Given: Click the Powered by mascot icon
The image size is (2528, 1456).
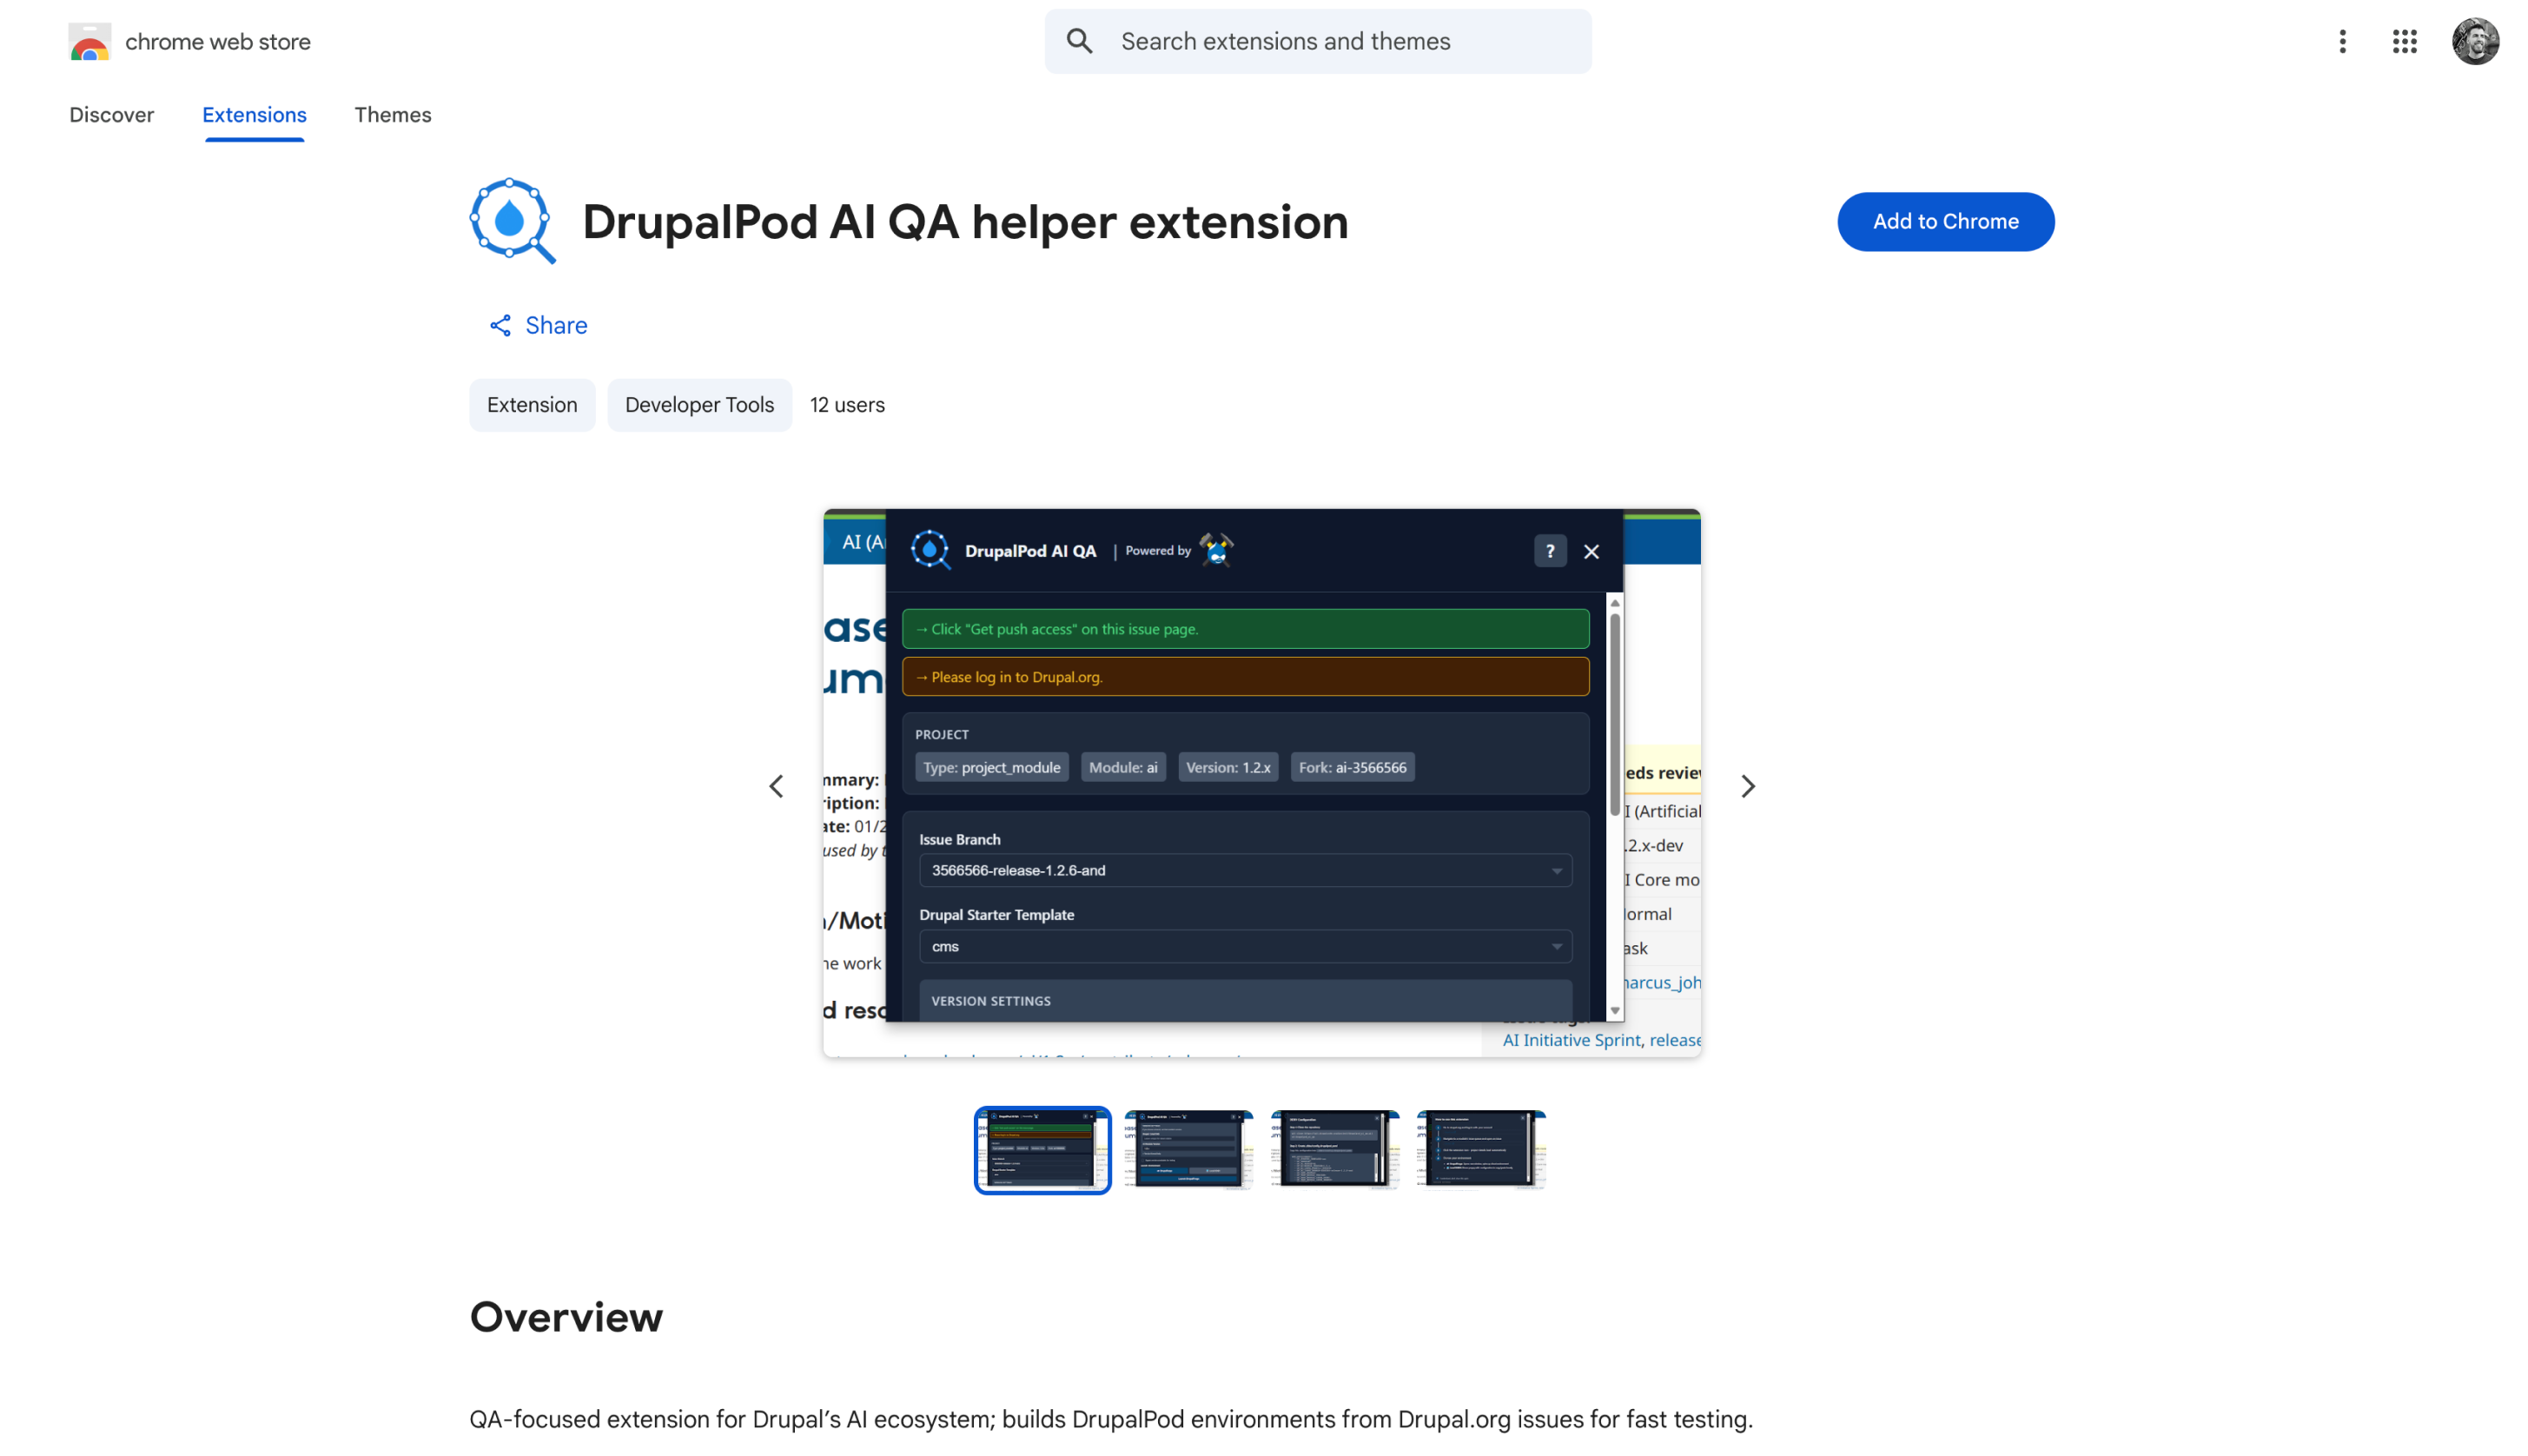Looking at the screenshot, I should coord(1216,549).
